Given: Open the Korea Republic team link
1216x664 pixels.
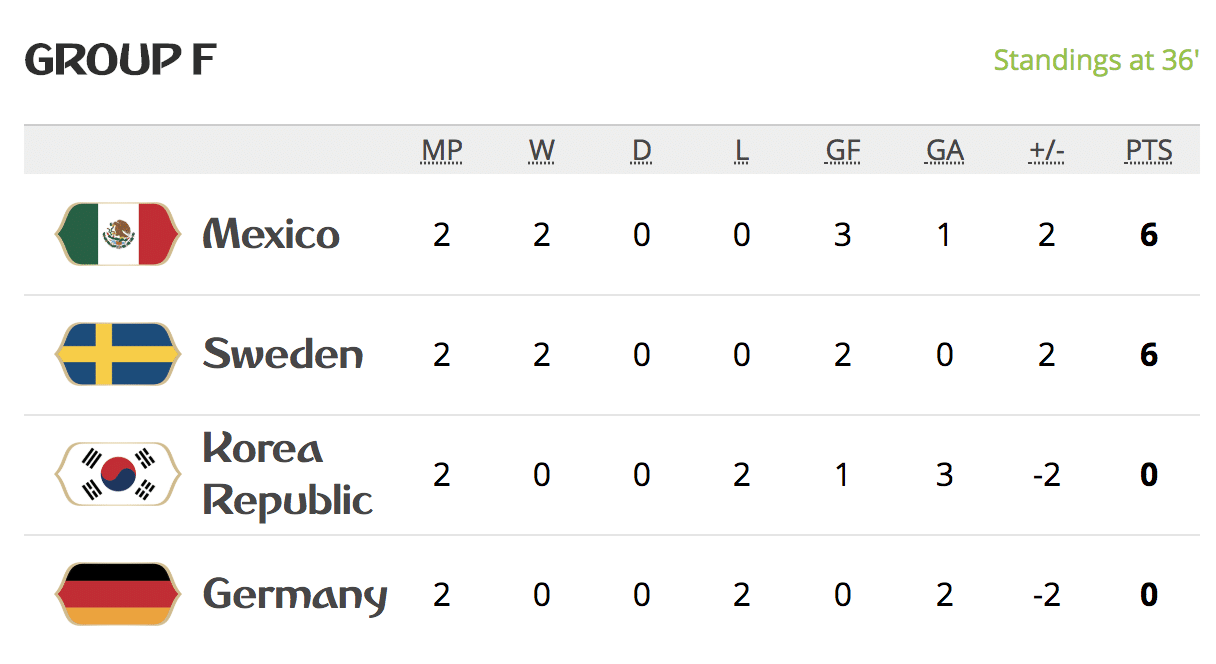Looking at the screenshot, I should tap(288, 474).
